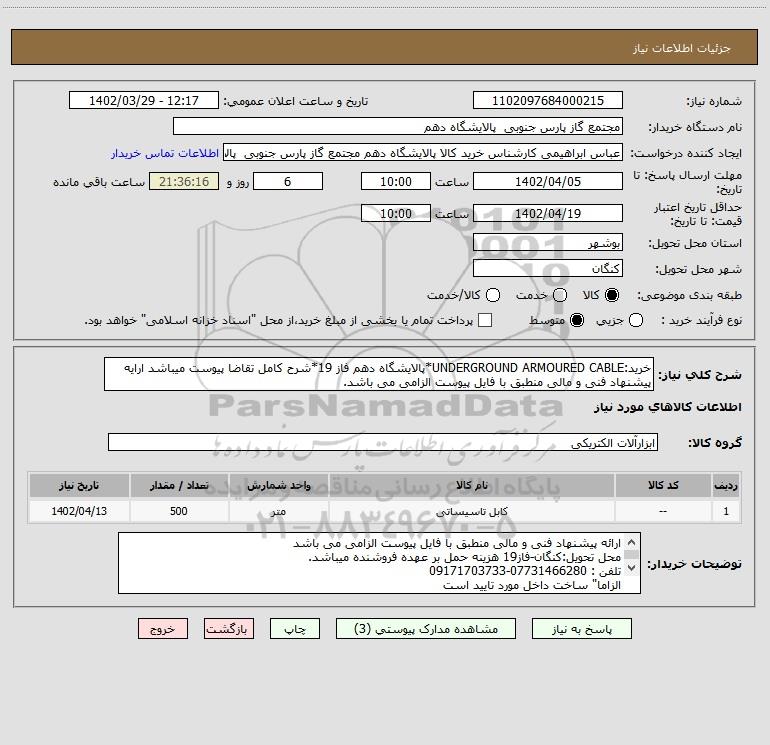Viewport: 770px width, 745px height.
Task: Click the ردیف column header
Action: click(x=726, y=485)
